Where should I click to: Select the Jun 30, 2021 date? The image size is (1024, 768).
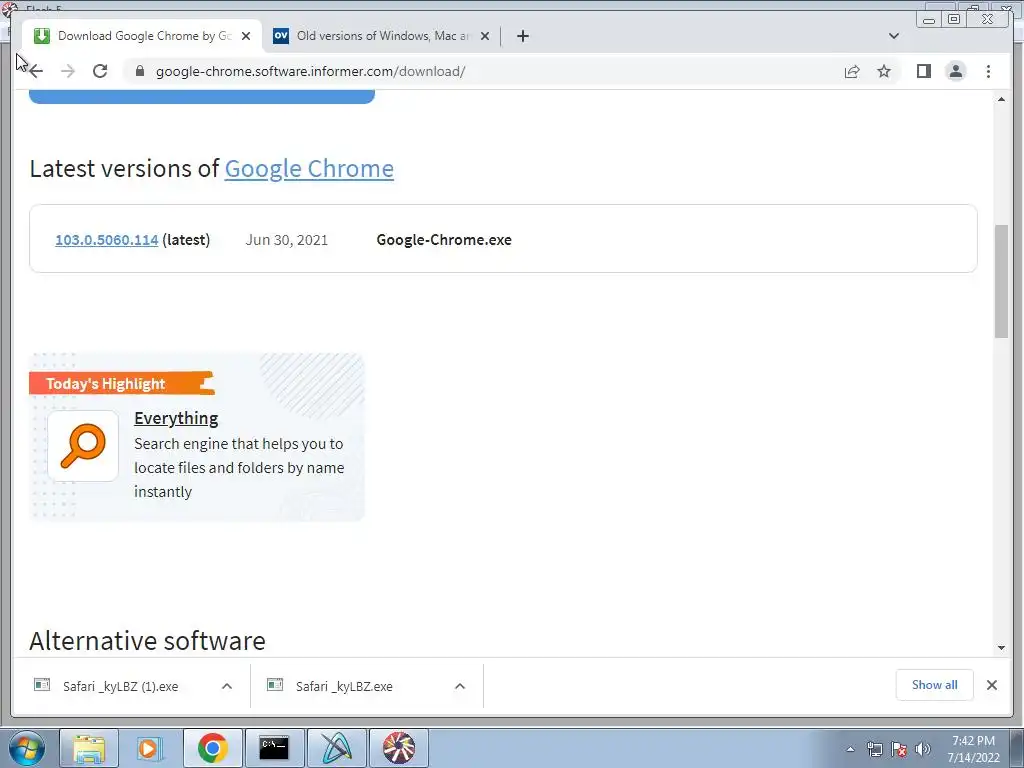[x=287, y=240]
